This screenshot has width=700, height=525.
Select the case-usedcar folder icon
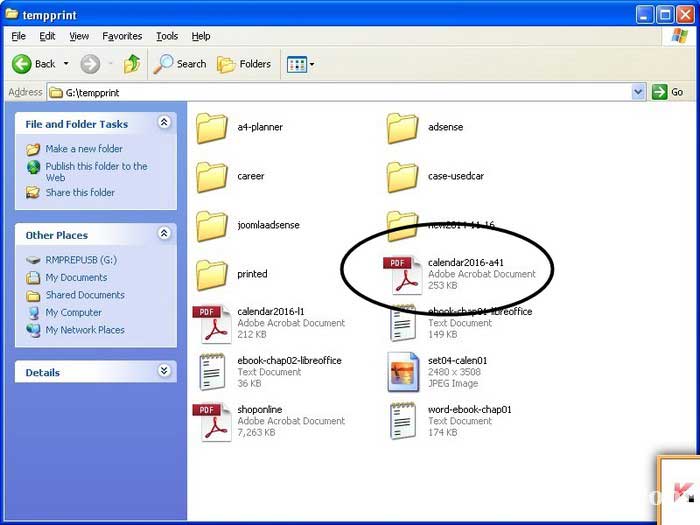pyautogui.click(x=402, y=177)
